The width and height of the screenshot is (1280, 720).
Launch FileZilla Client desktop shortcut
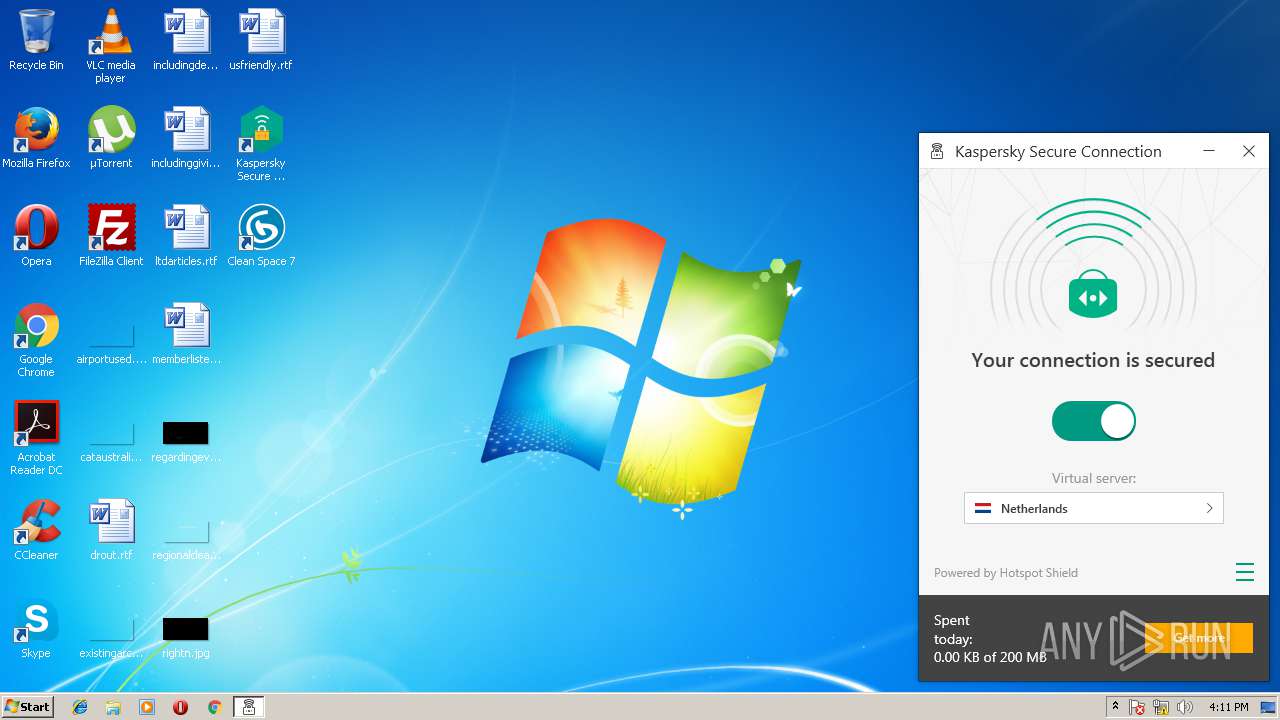tap(111, 236)
